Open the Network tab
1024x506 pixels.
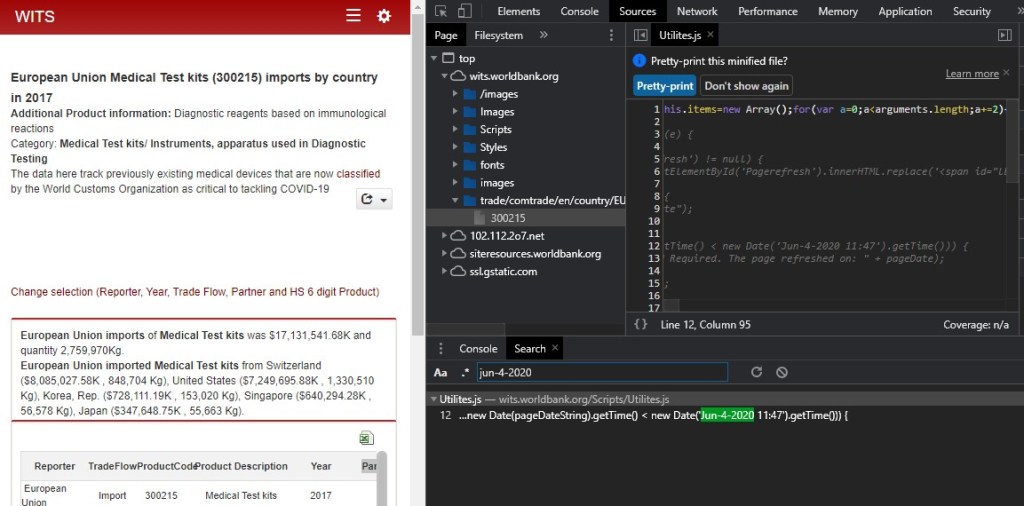697,11
